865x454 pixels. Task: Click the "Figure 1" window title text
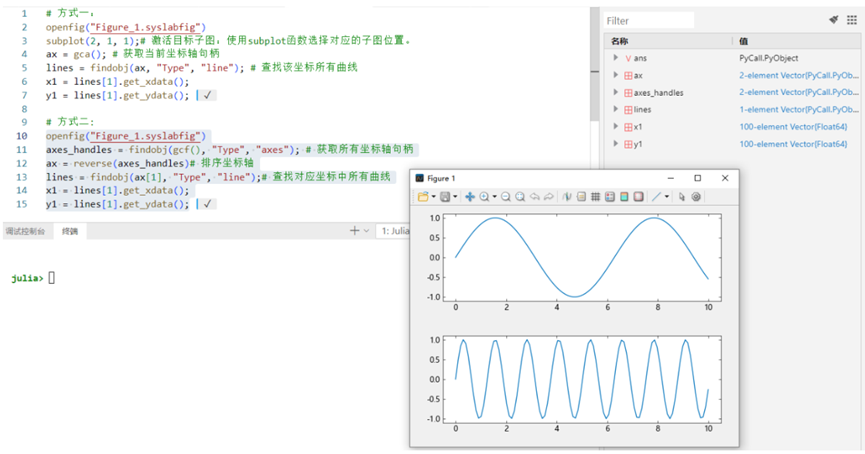[441, 178]
